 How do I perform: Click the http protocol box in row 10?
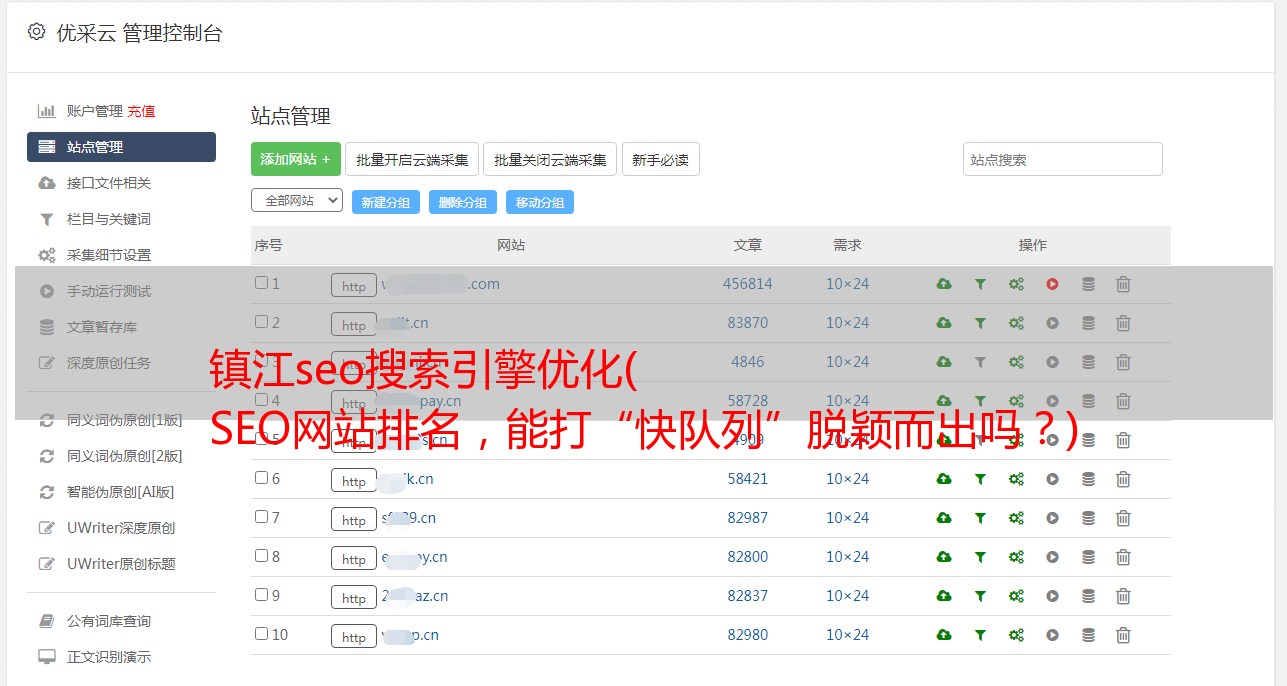[x=354, y=636]
